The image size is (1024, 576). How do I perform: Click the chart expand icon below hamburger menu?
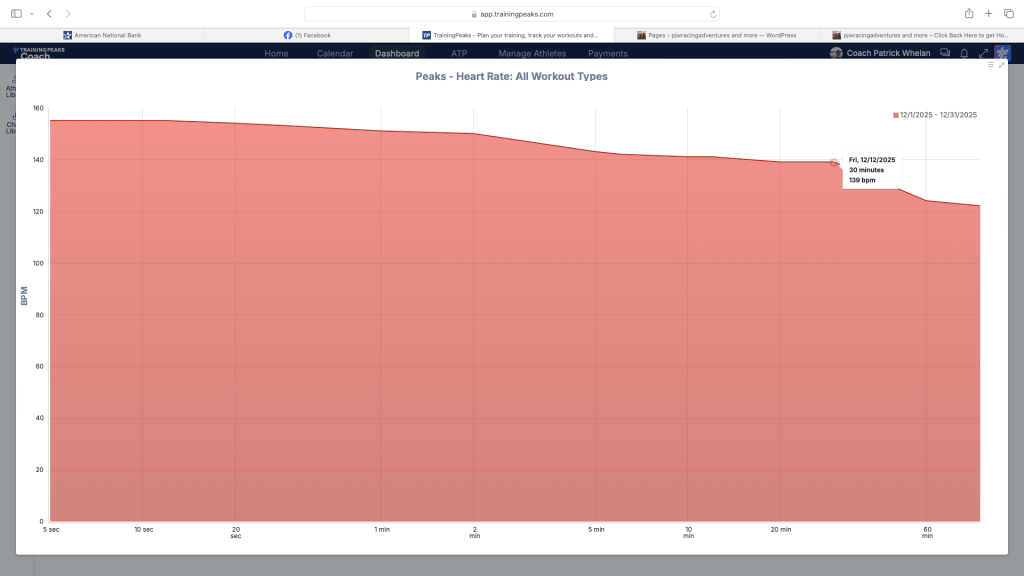[x=1003, y=65]
